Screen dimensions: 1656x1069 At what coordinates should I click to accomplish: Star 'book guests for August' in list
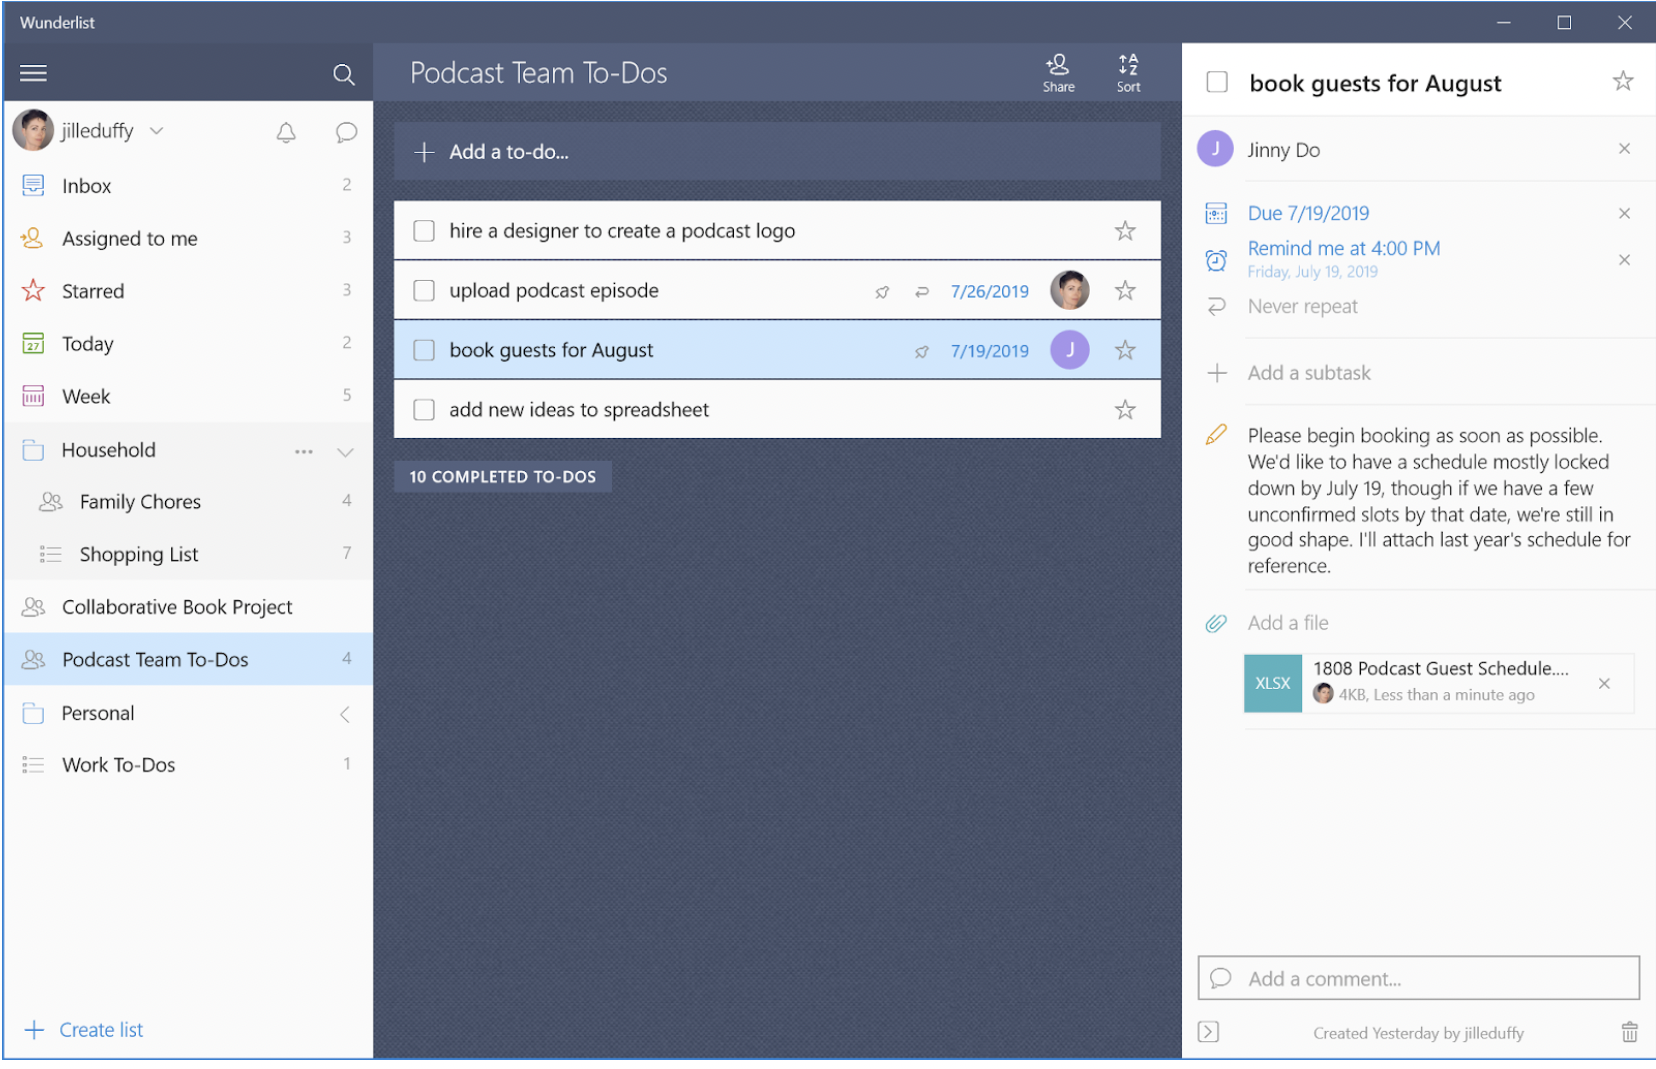1125,350
